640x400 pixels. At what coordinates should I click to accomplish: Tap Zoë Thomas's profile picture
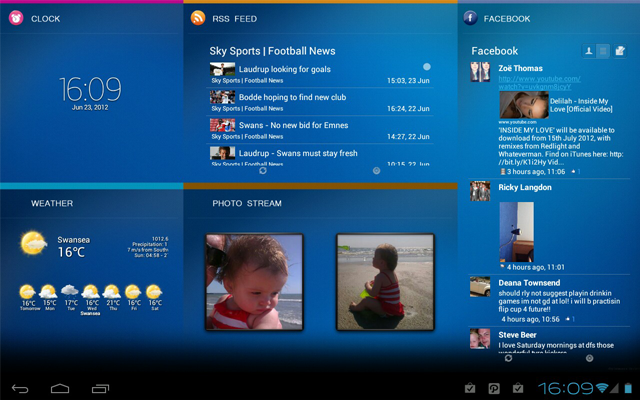pyautogui.click(x=480, y=72)
